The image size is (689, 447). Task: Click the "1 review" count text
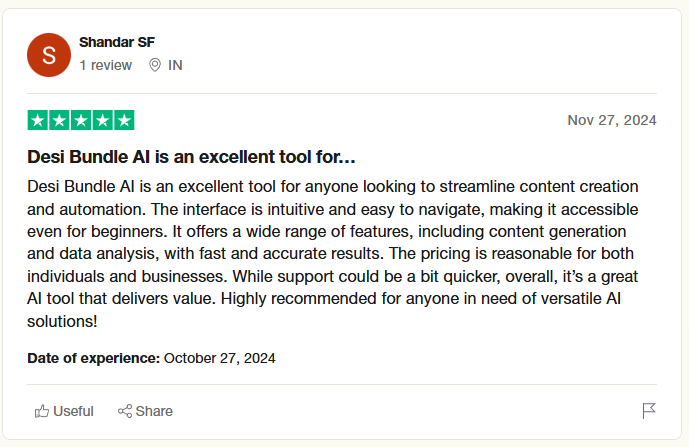tap(106, 65)
